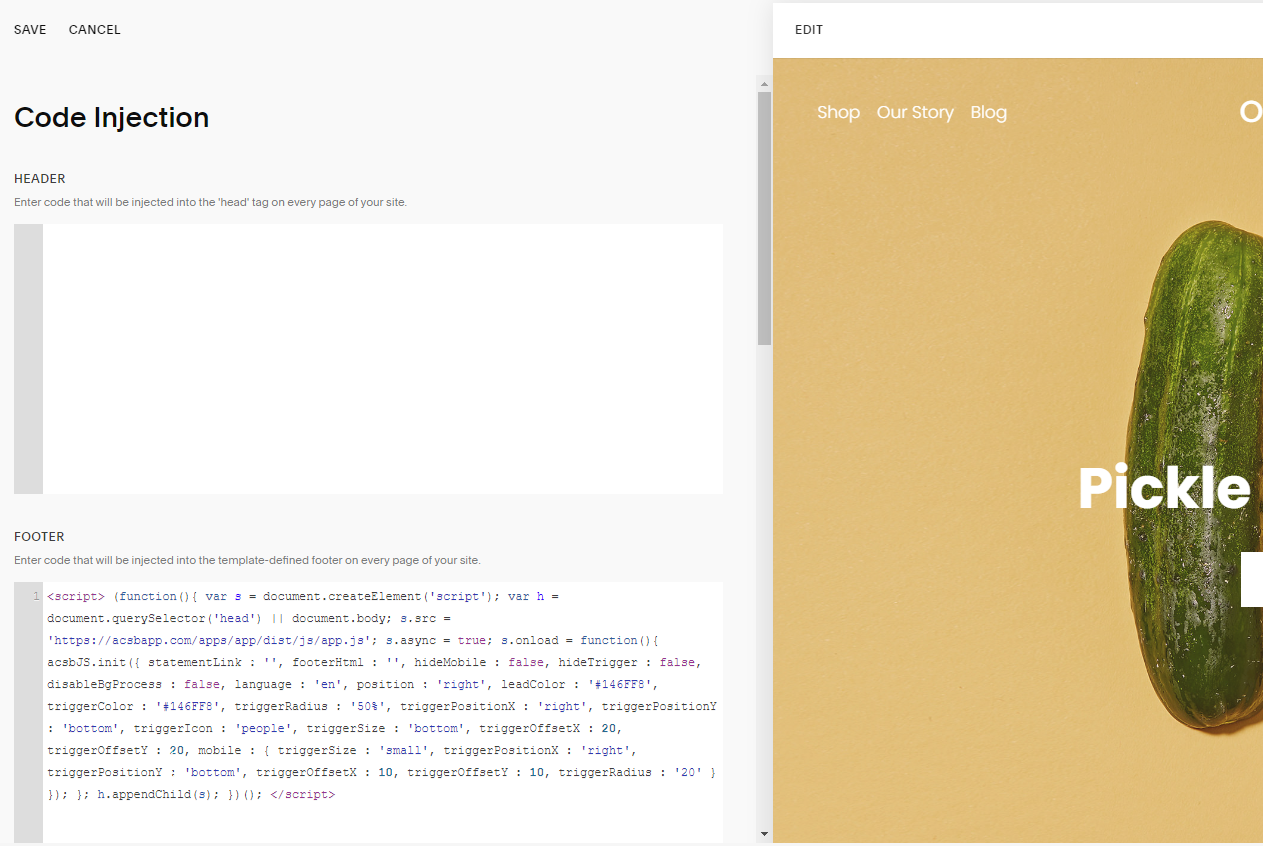Click the white button at the preview's right edge
1263x846 pixels.
click(1252, 579)
